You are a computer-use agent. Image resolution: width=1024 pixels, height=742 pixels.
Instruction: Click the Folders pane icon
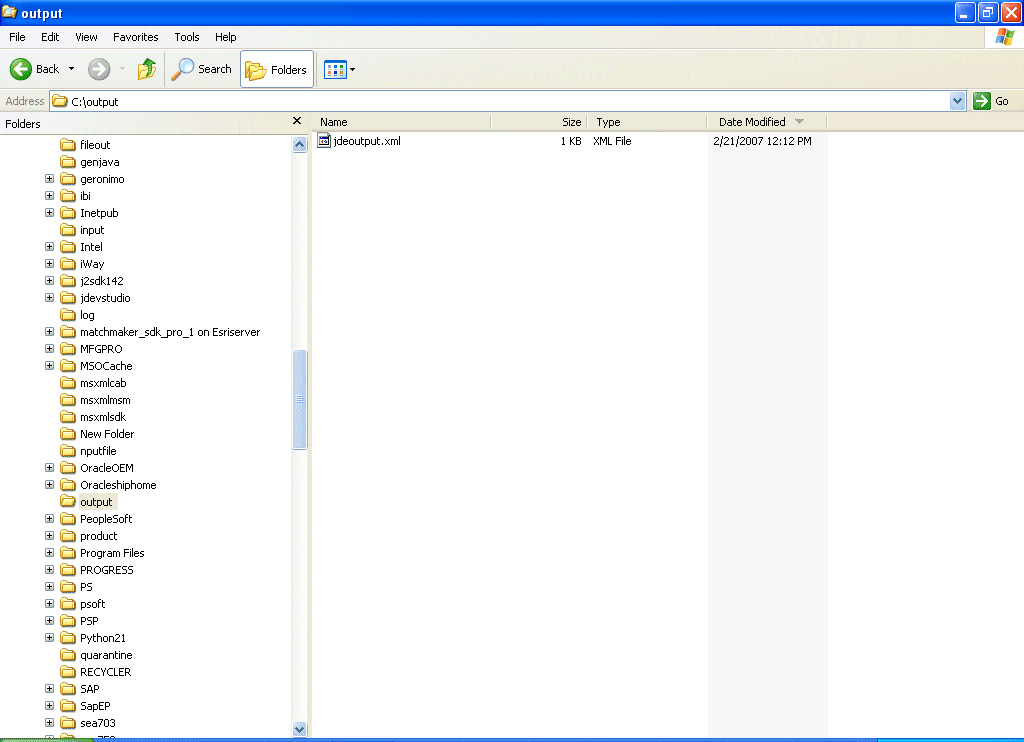(x=257, y=69)
